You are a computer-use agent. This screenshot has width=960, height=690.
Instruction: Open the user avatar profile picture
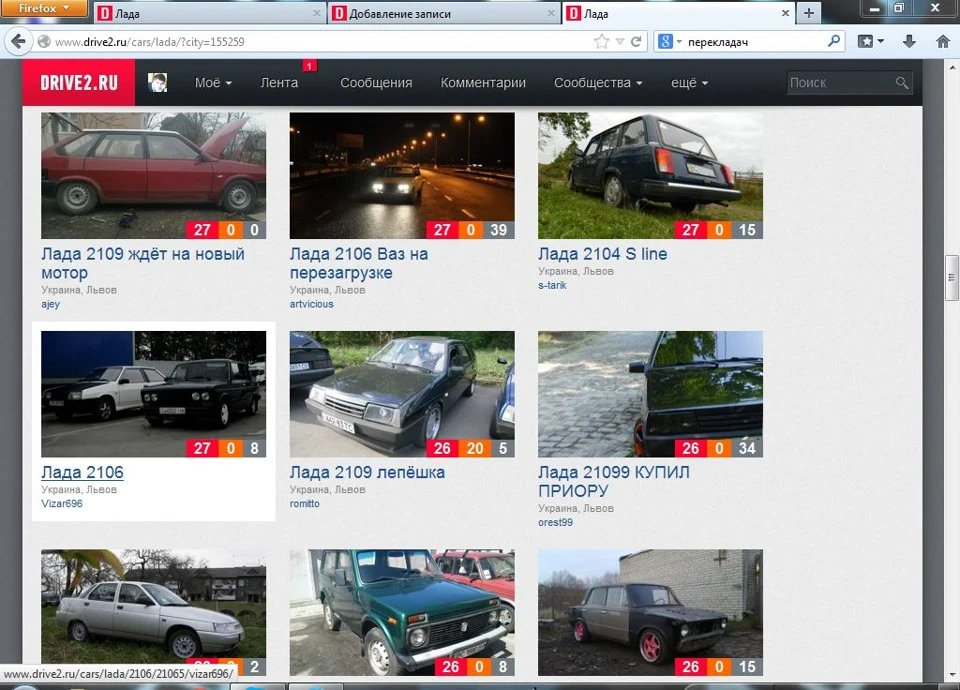[158, 83]
